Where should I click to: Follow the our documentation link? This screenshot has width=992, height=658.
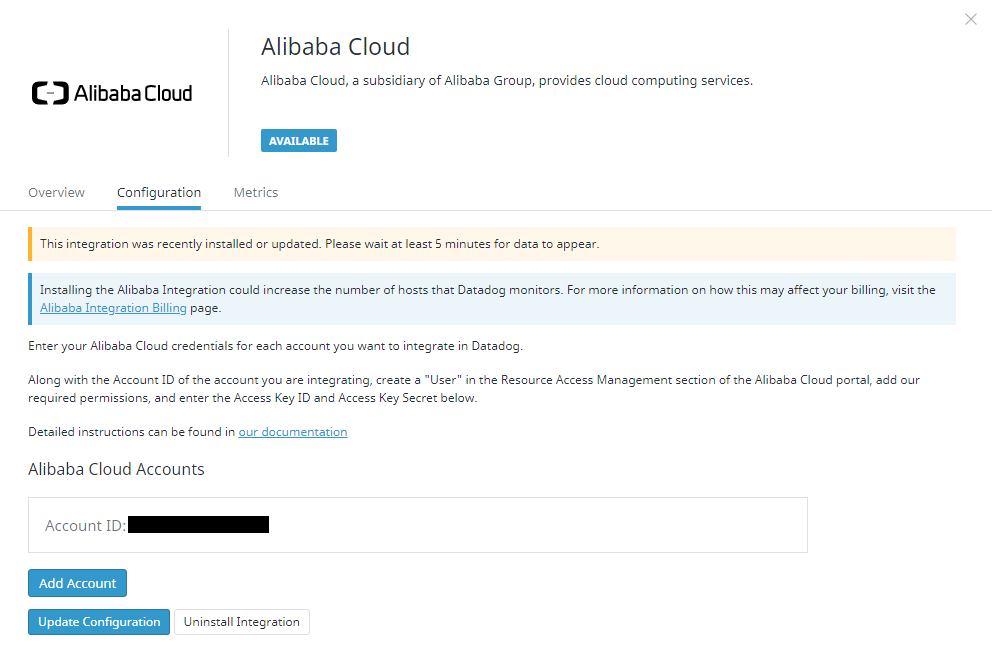(293, 432)
